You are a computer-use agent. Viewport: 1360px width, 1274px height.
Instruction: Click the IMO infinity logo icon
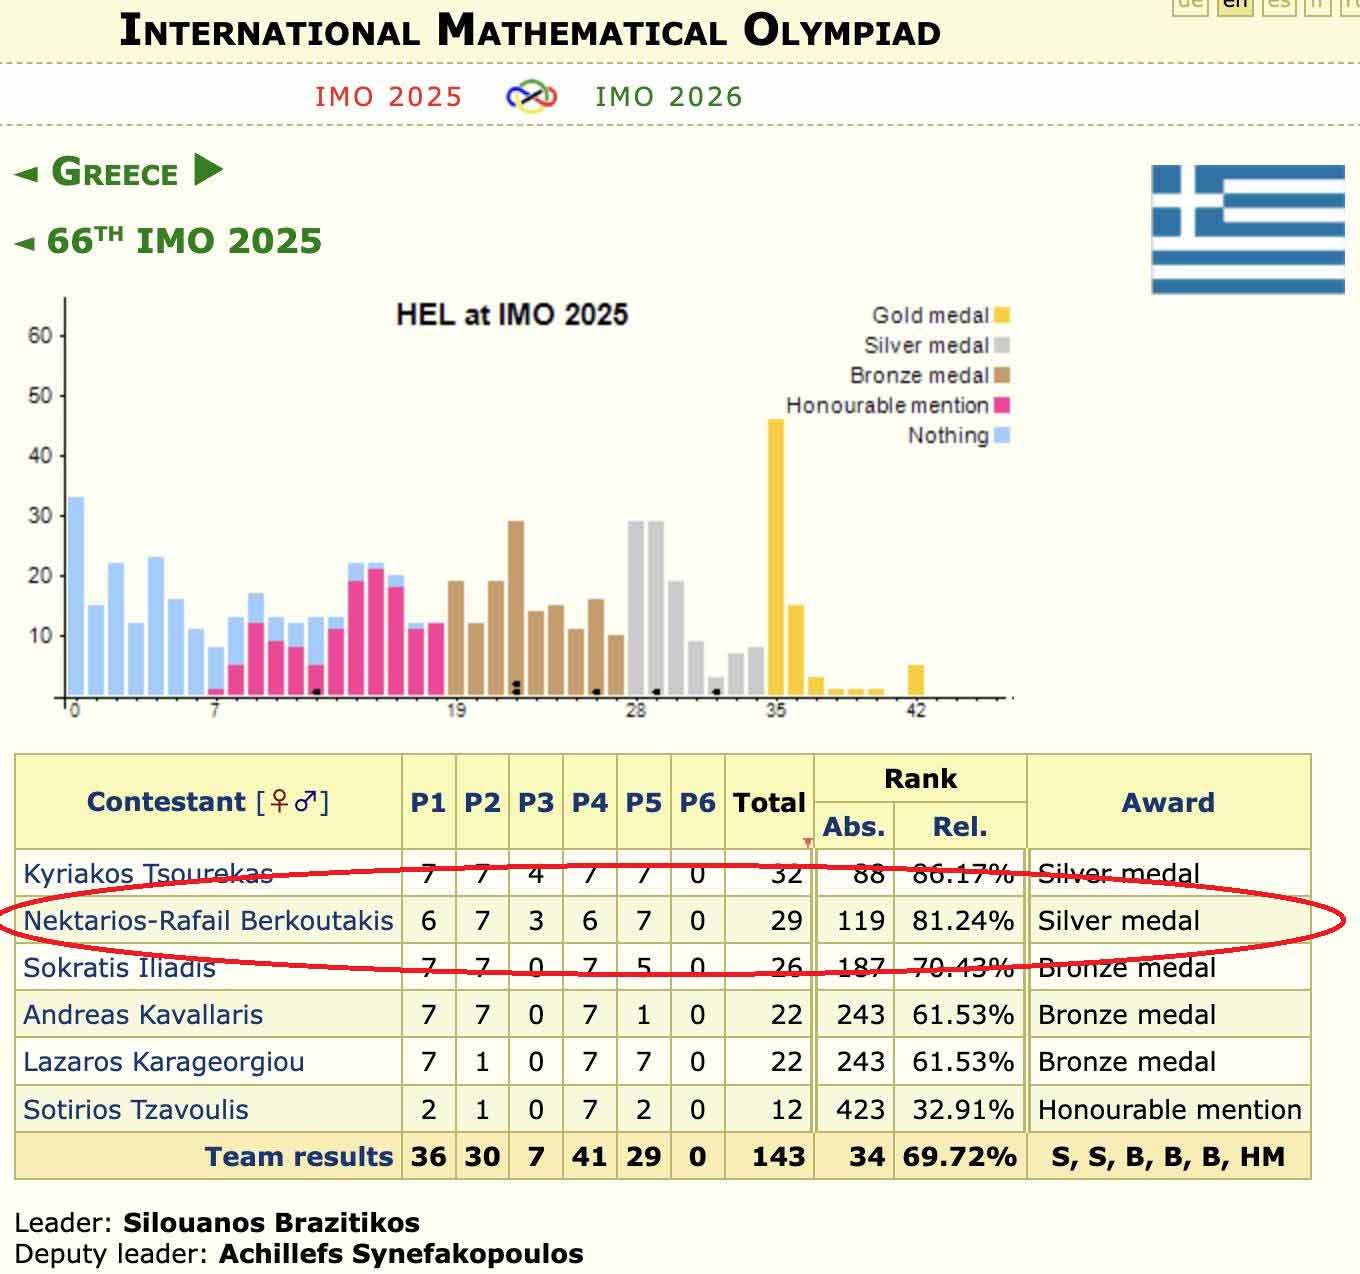coord(531,97)
